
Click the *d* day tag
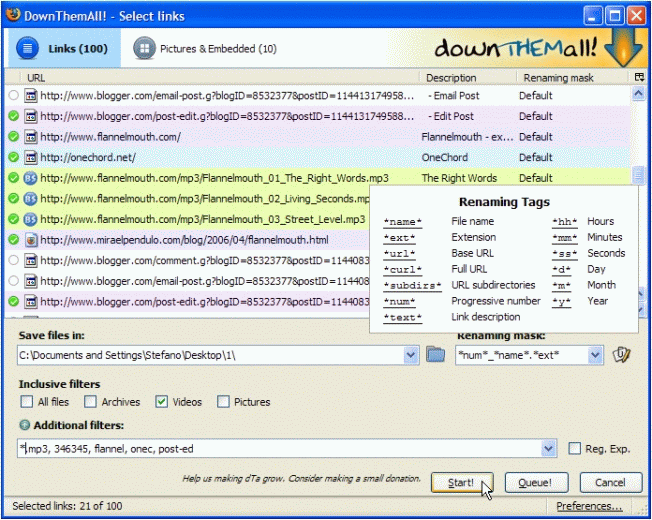561,269
